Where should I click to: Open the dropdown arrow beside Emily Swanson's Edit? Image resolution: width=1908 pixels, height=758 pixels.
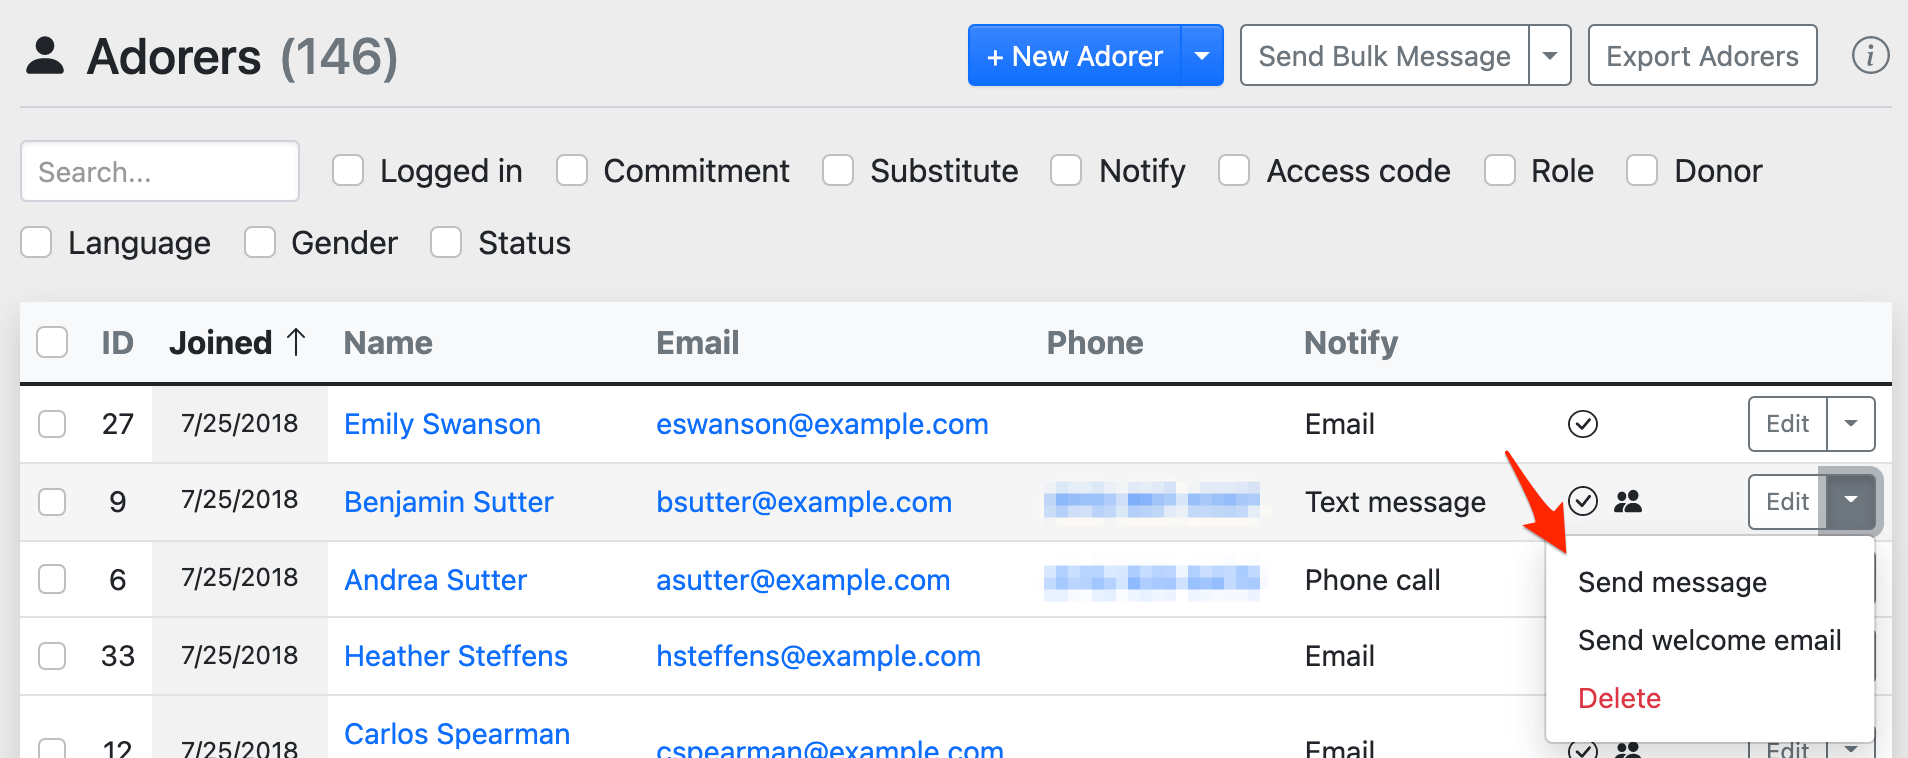[x=1851, y=424]
